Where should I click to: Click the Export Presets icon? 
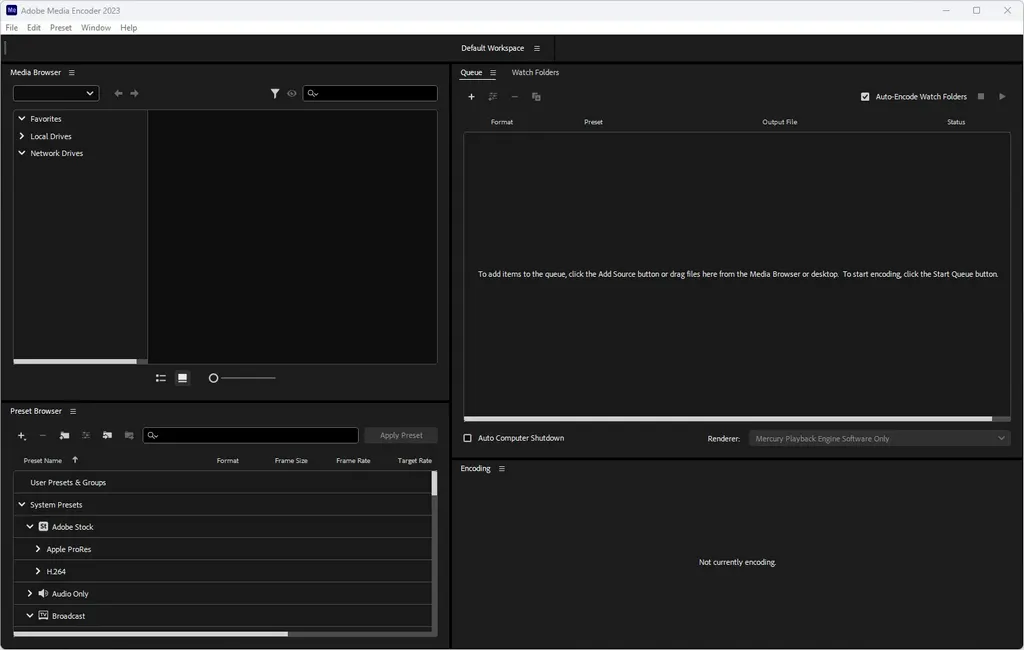coord(129,436)
